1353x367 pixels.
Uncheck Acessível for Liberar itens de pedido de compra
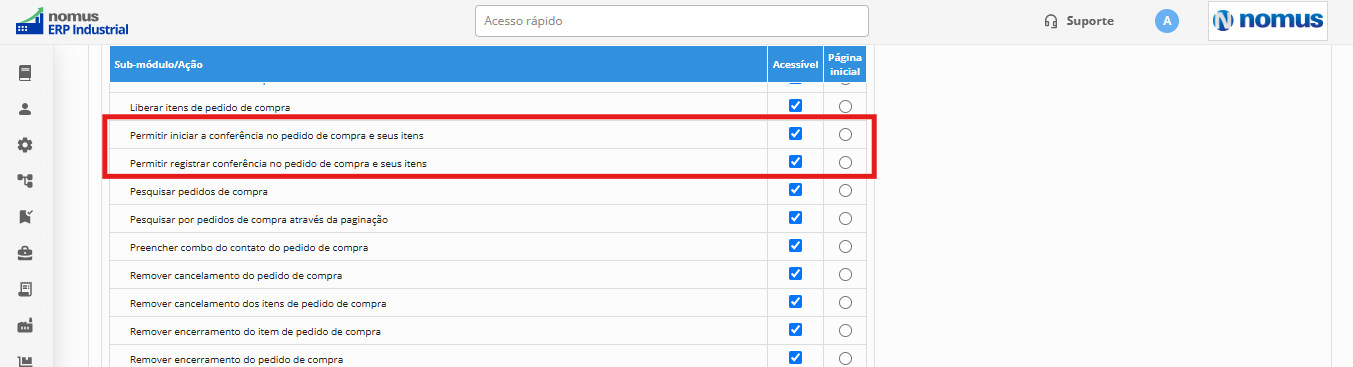(796, 106)
